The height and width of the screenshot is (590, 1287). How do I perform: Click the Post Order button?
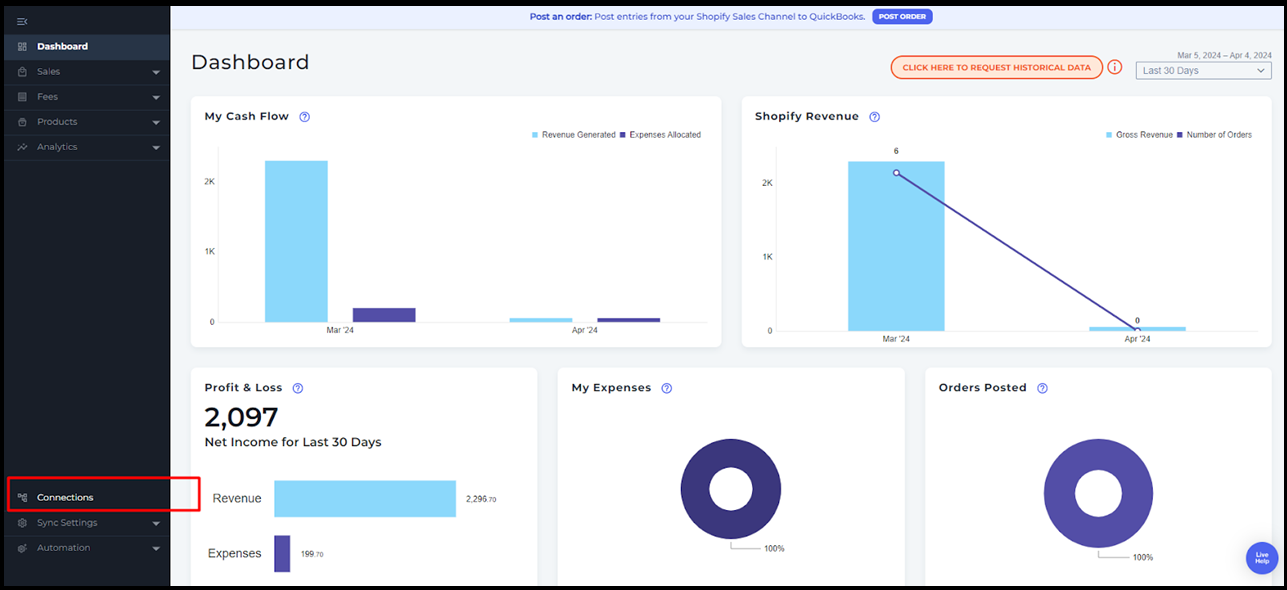902,17
